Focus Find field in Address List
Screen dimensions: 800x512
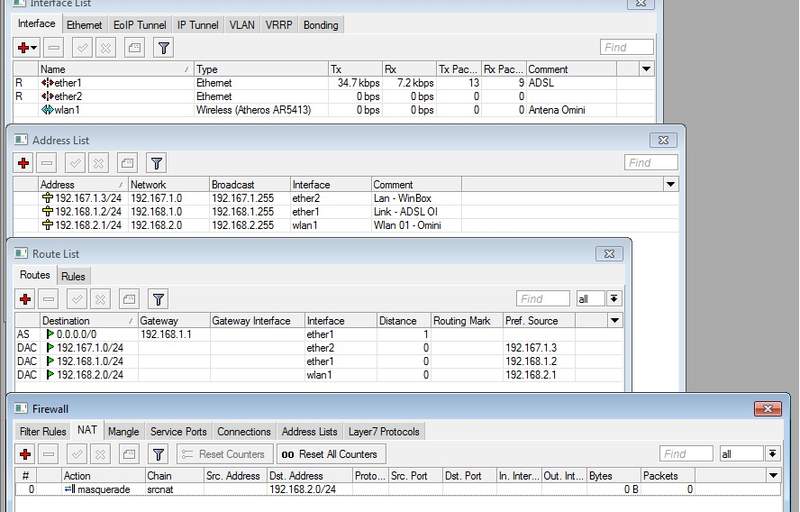651,163
